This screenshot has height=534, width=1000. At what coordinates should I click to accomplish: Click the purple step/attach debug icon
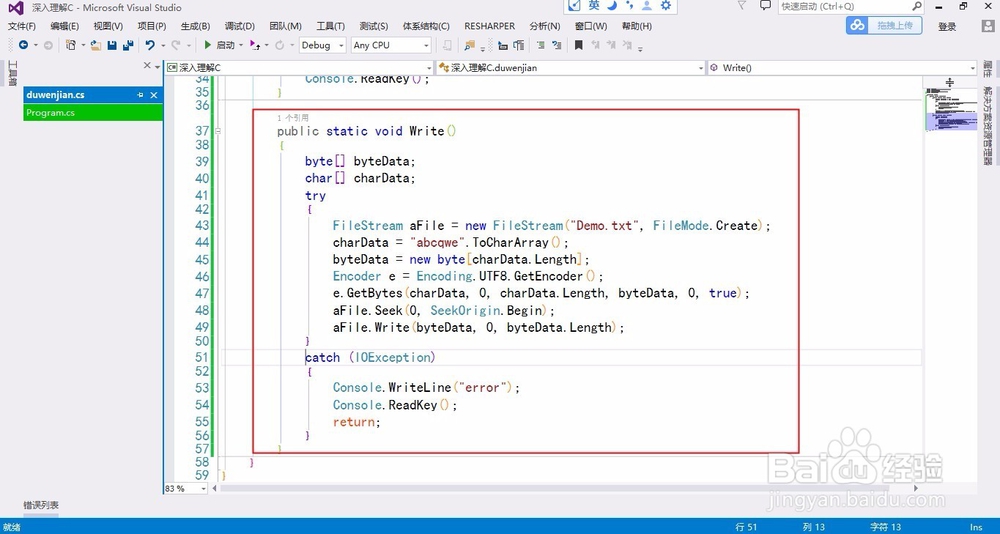coord(254,45)
